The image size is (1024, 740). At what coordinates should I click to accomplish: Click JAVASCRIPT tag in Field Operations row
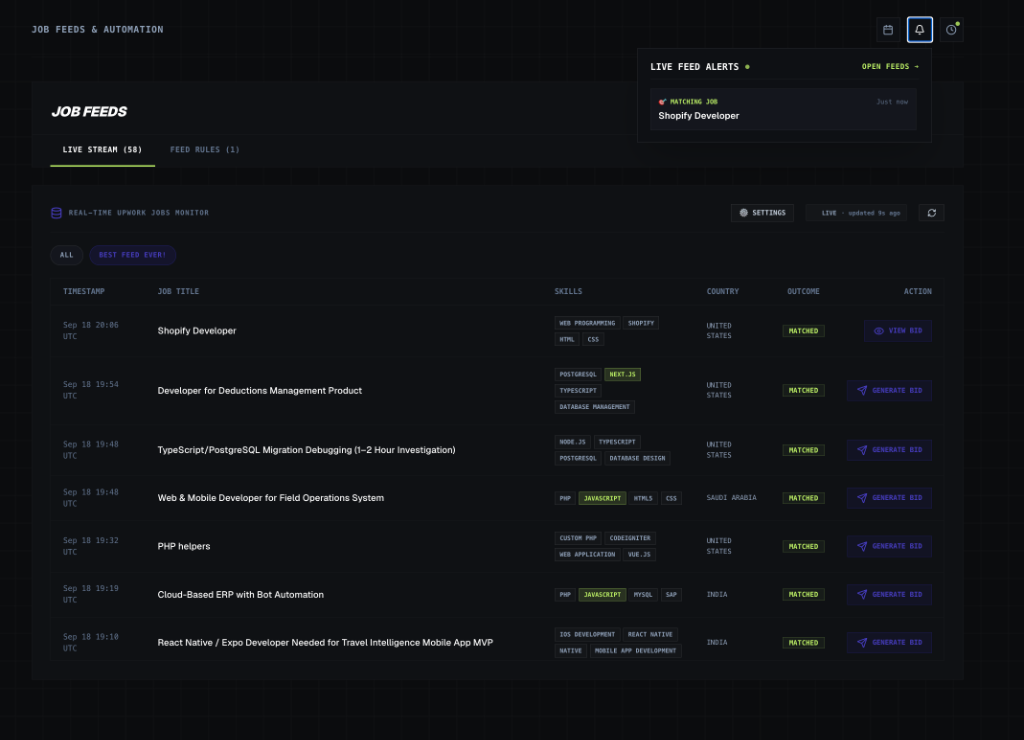[602, 498]
